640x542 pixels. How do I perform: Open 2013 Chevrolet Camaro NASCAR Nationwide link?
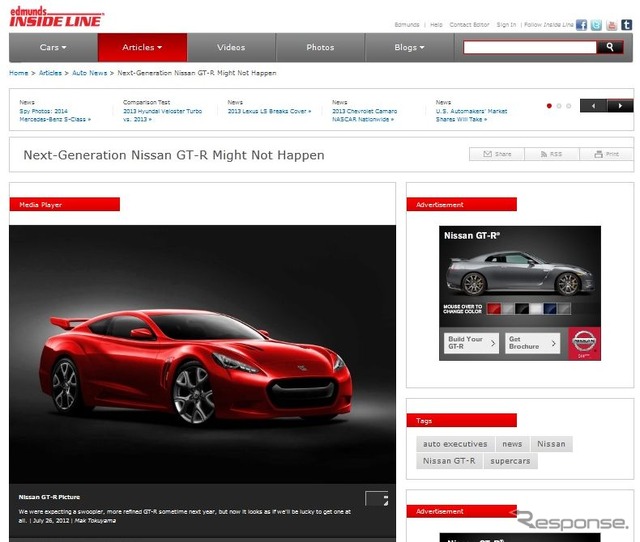point(364,115)
